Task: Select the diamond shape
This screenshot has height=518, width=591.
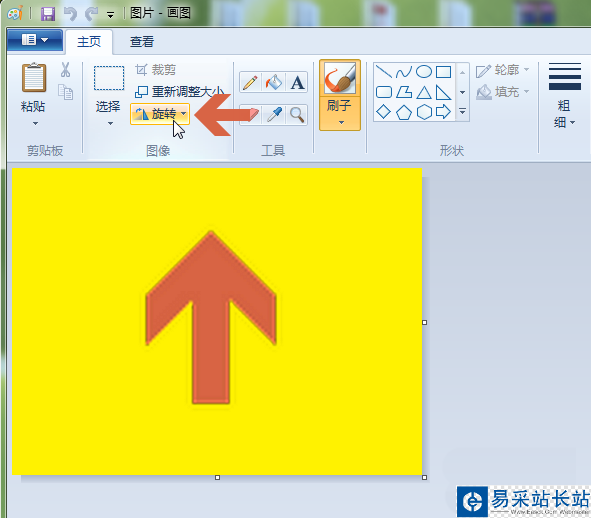Action: tap(384, 112)
